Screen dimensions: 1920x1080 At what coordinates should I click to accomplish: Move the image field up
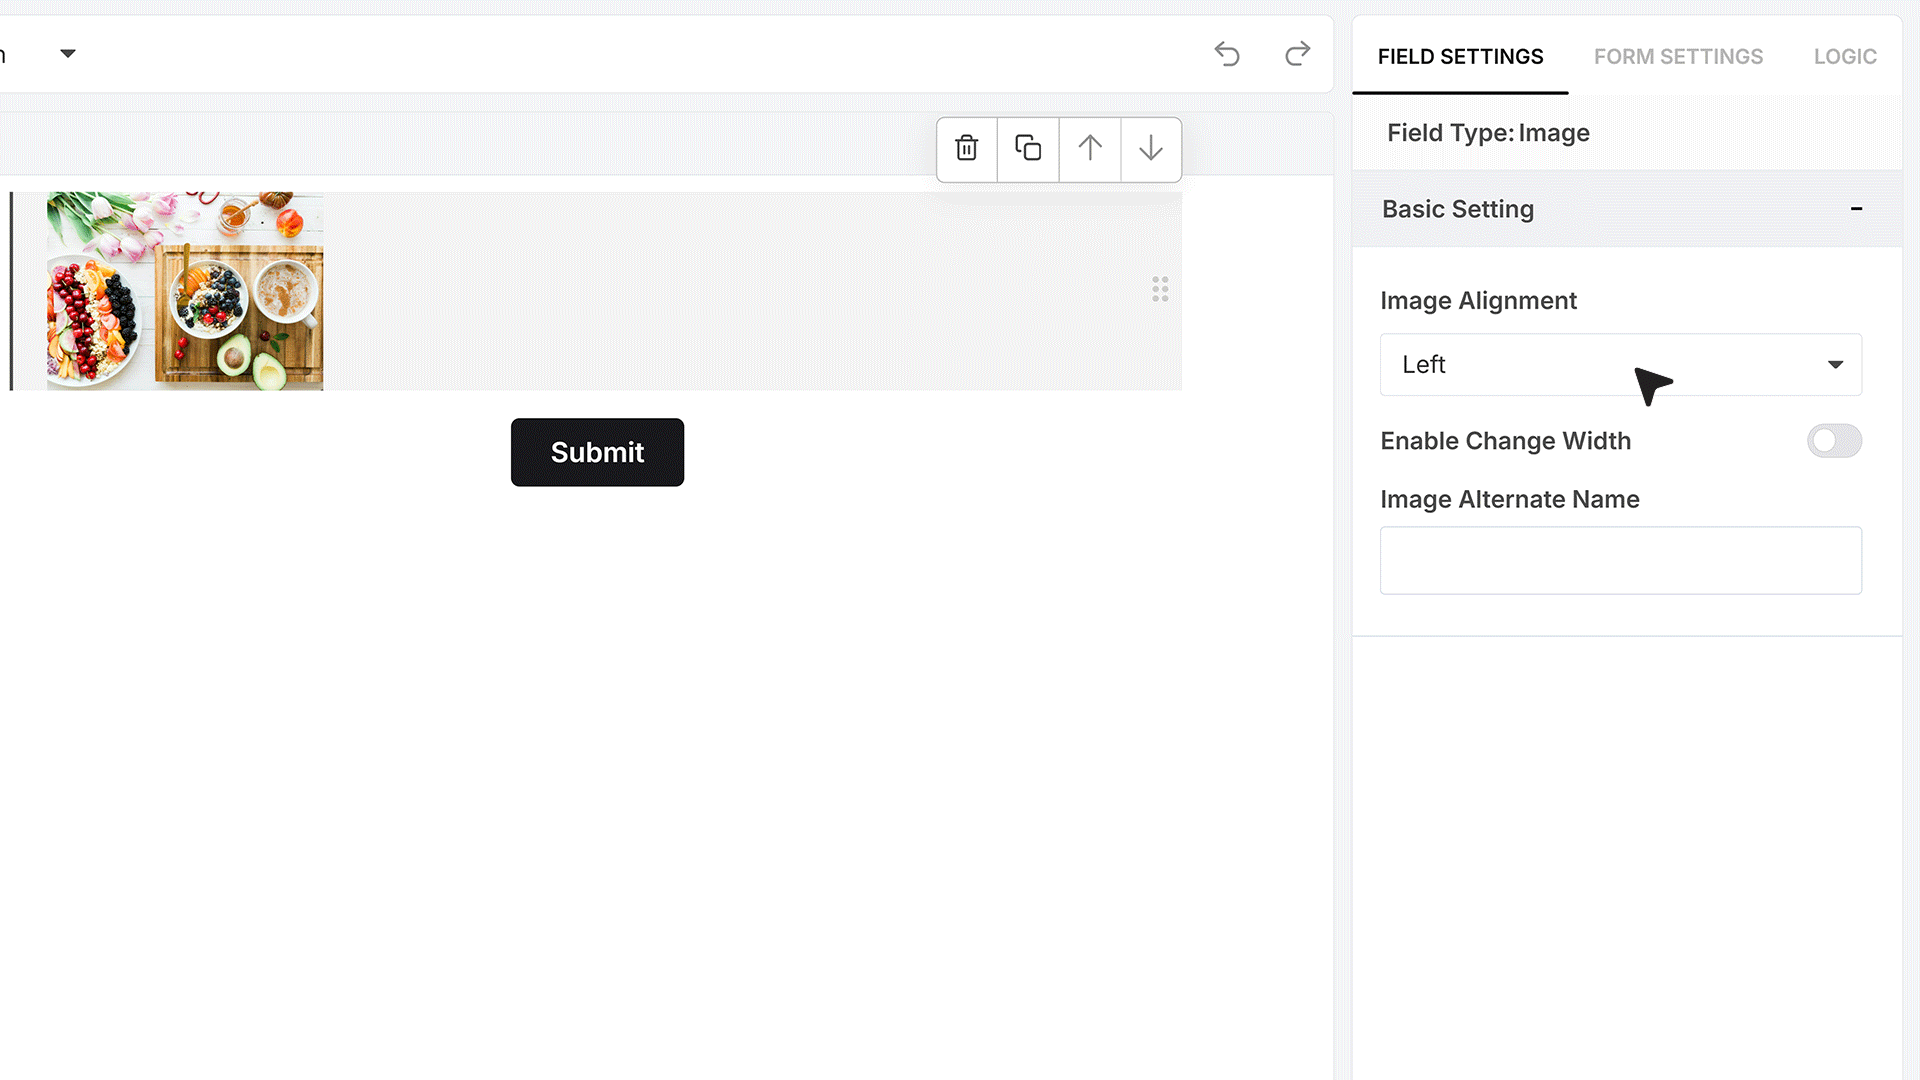click(1090, 149)
